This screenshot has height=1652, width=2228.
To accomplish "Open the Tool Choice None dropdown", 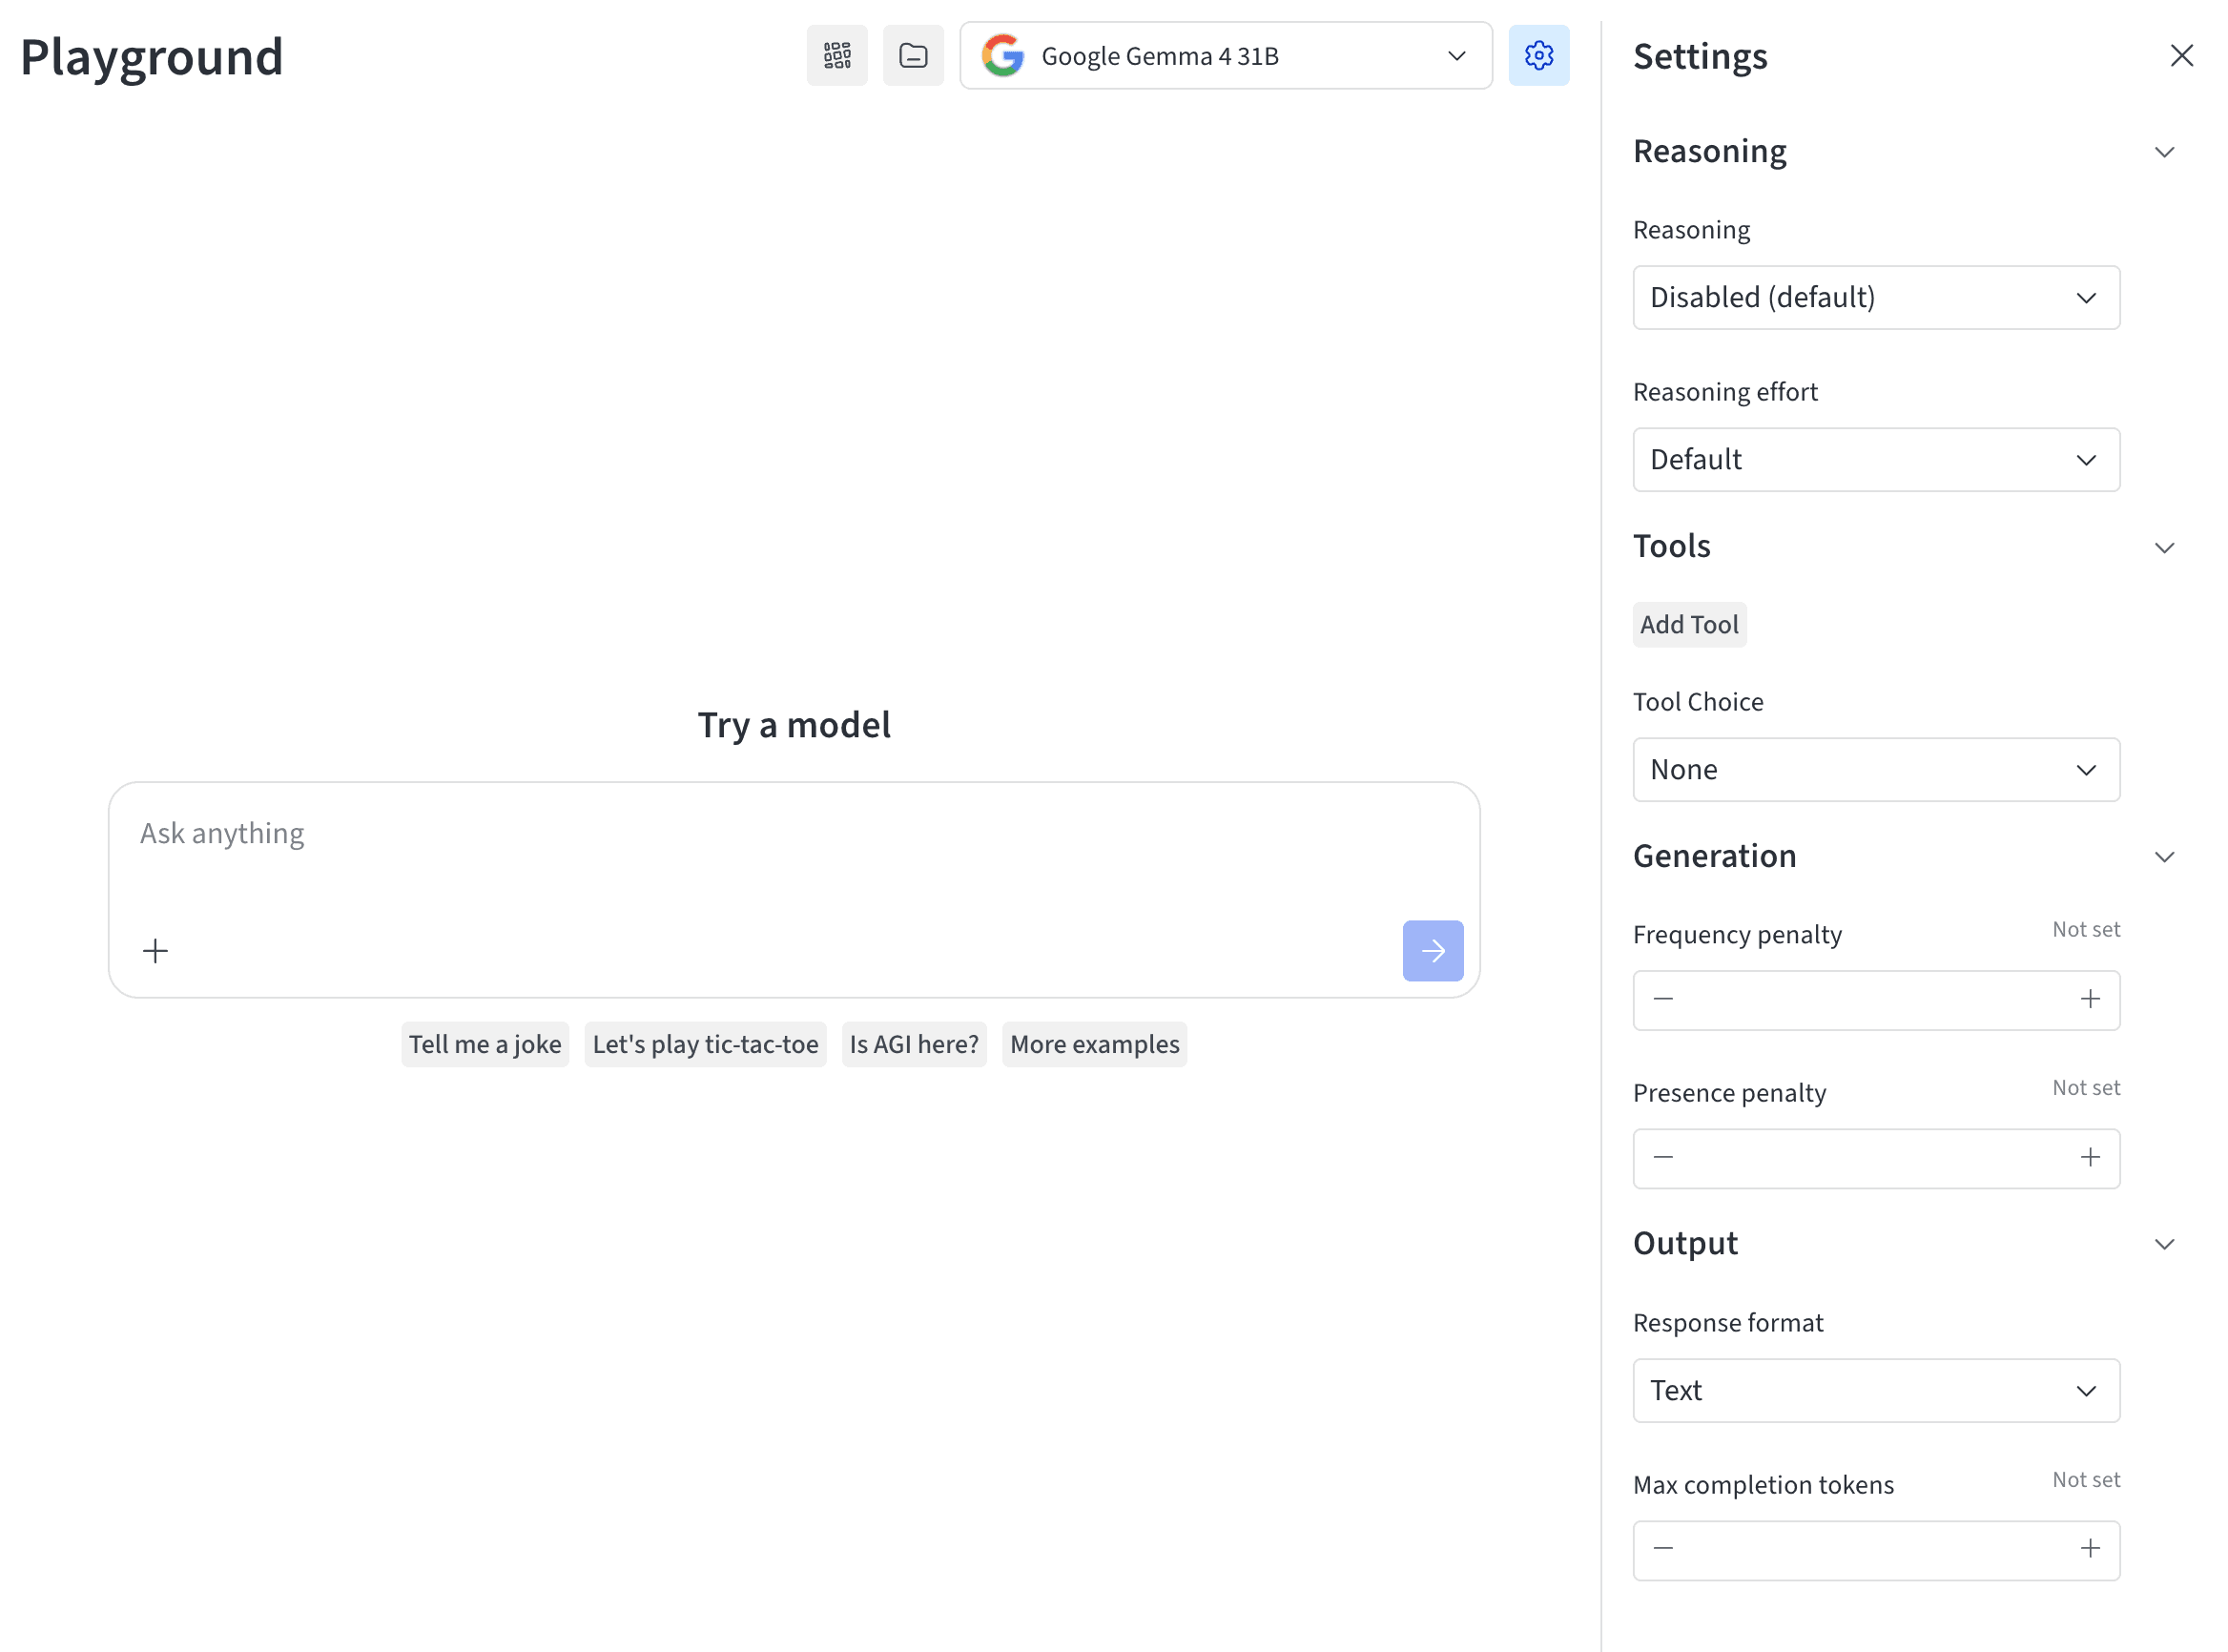I will pos(1876,770).
